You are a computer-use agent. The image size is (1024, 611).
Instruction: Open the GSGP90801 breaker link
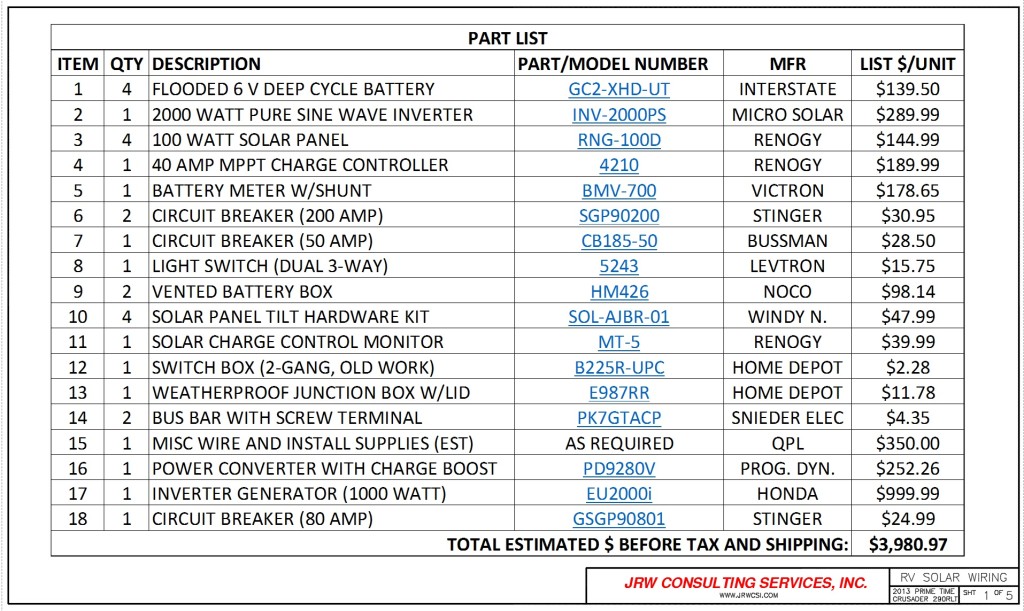coord(618,519)
